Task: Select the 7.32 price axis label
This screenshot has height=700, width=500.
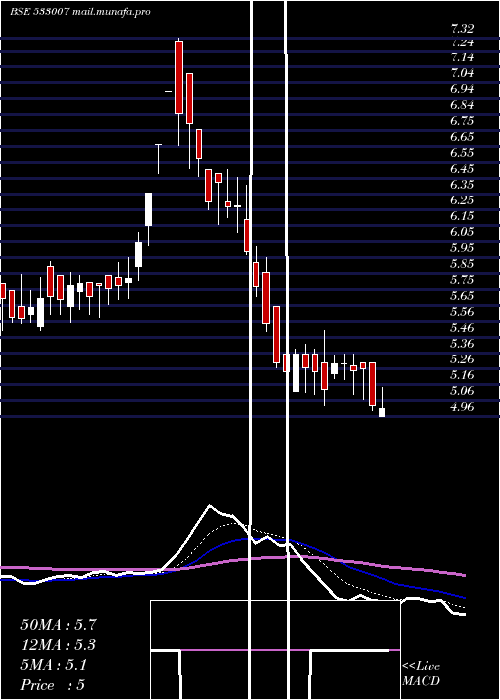Action: coord(462,29)
